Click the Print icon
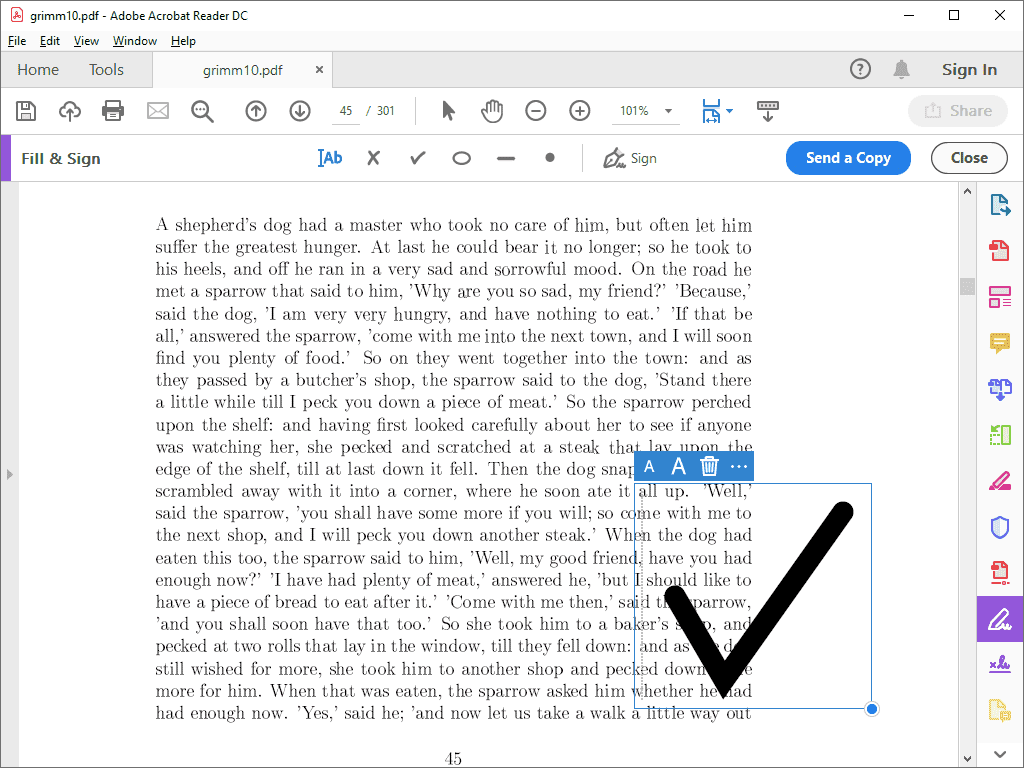Screen dimensions: 1024x768 coord(113,111)
